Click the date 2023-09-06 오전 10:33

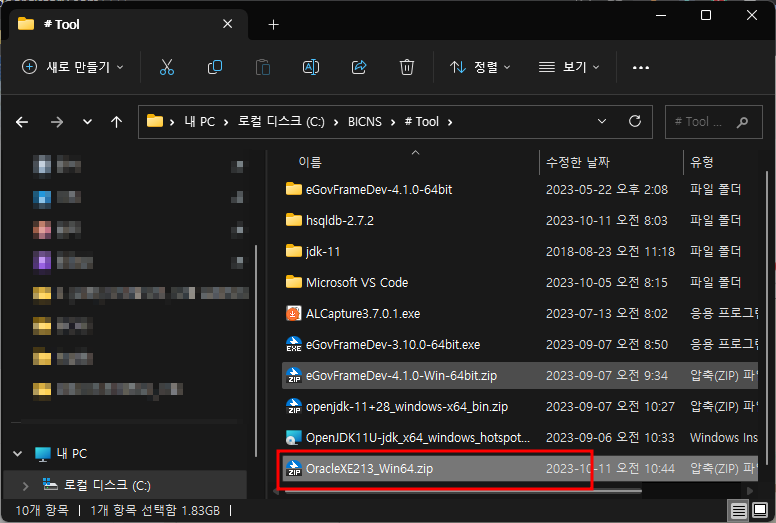(610, 437)
